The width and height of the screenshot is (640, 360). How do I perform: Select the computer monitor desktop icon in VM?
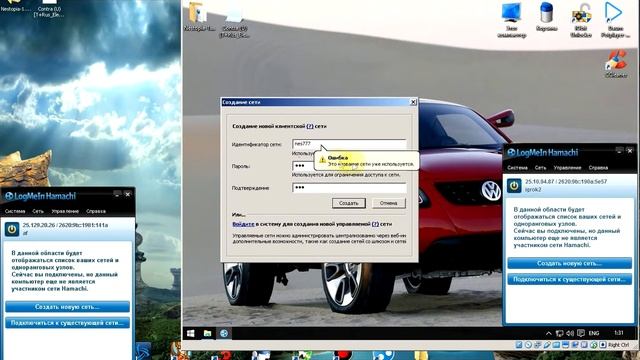pos(511,14)
